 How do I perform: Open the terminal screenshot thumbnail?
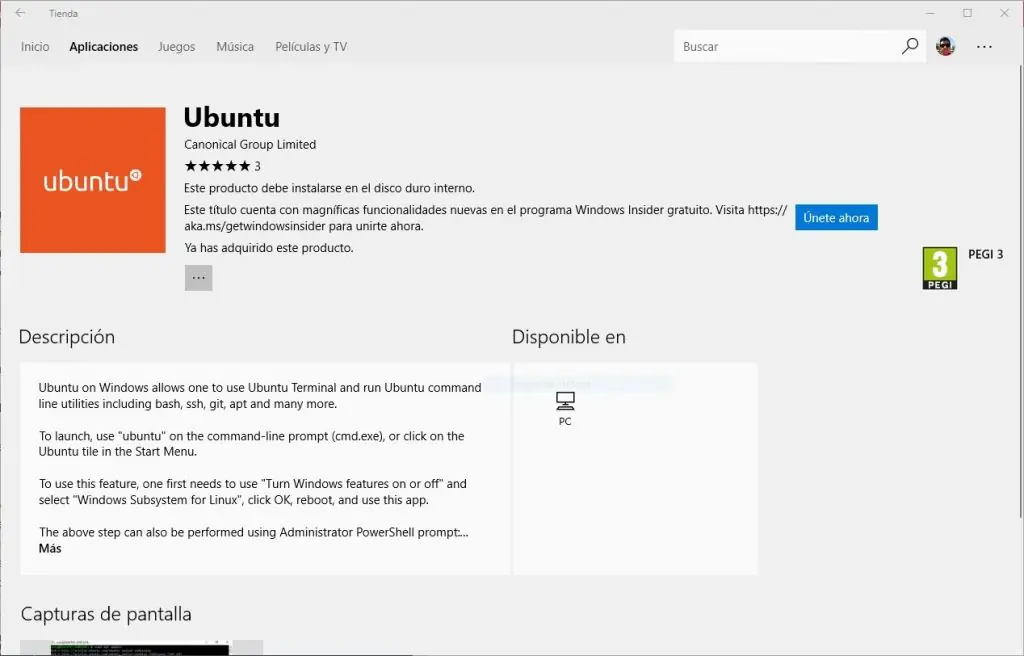point(141,648)
